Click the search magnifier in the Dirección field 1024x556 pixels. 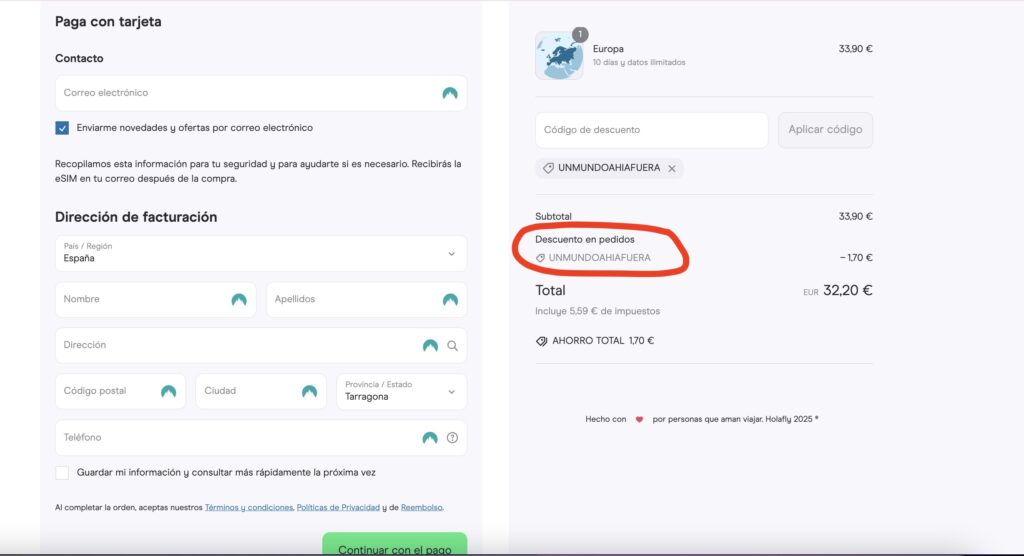453,346
